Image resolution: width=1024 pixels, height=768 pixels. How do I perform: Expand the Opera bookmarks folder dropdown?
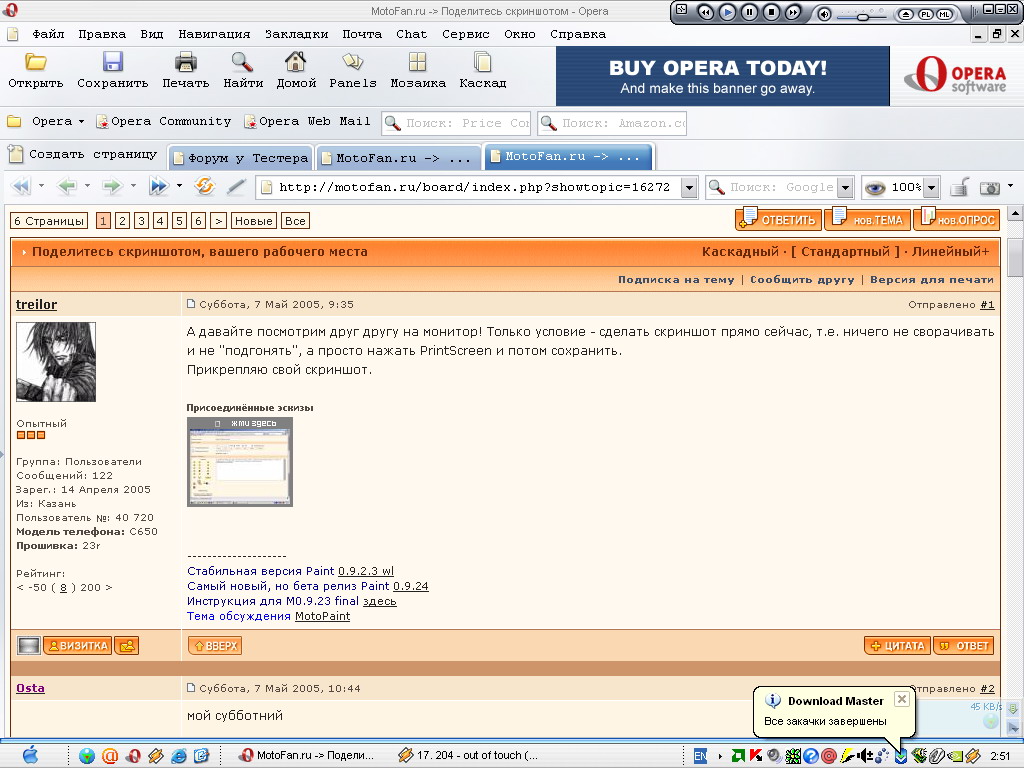coord(82,121)
